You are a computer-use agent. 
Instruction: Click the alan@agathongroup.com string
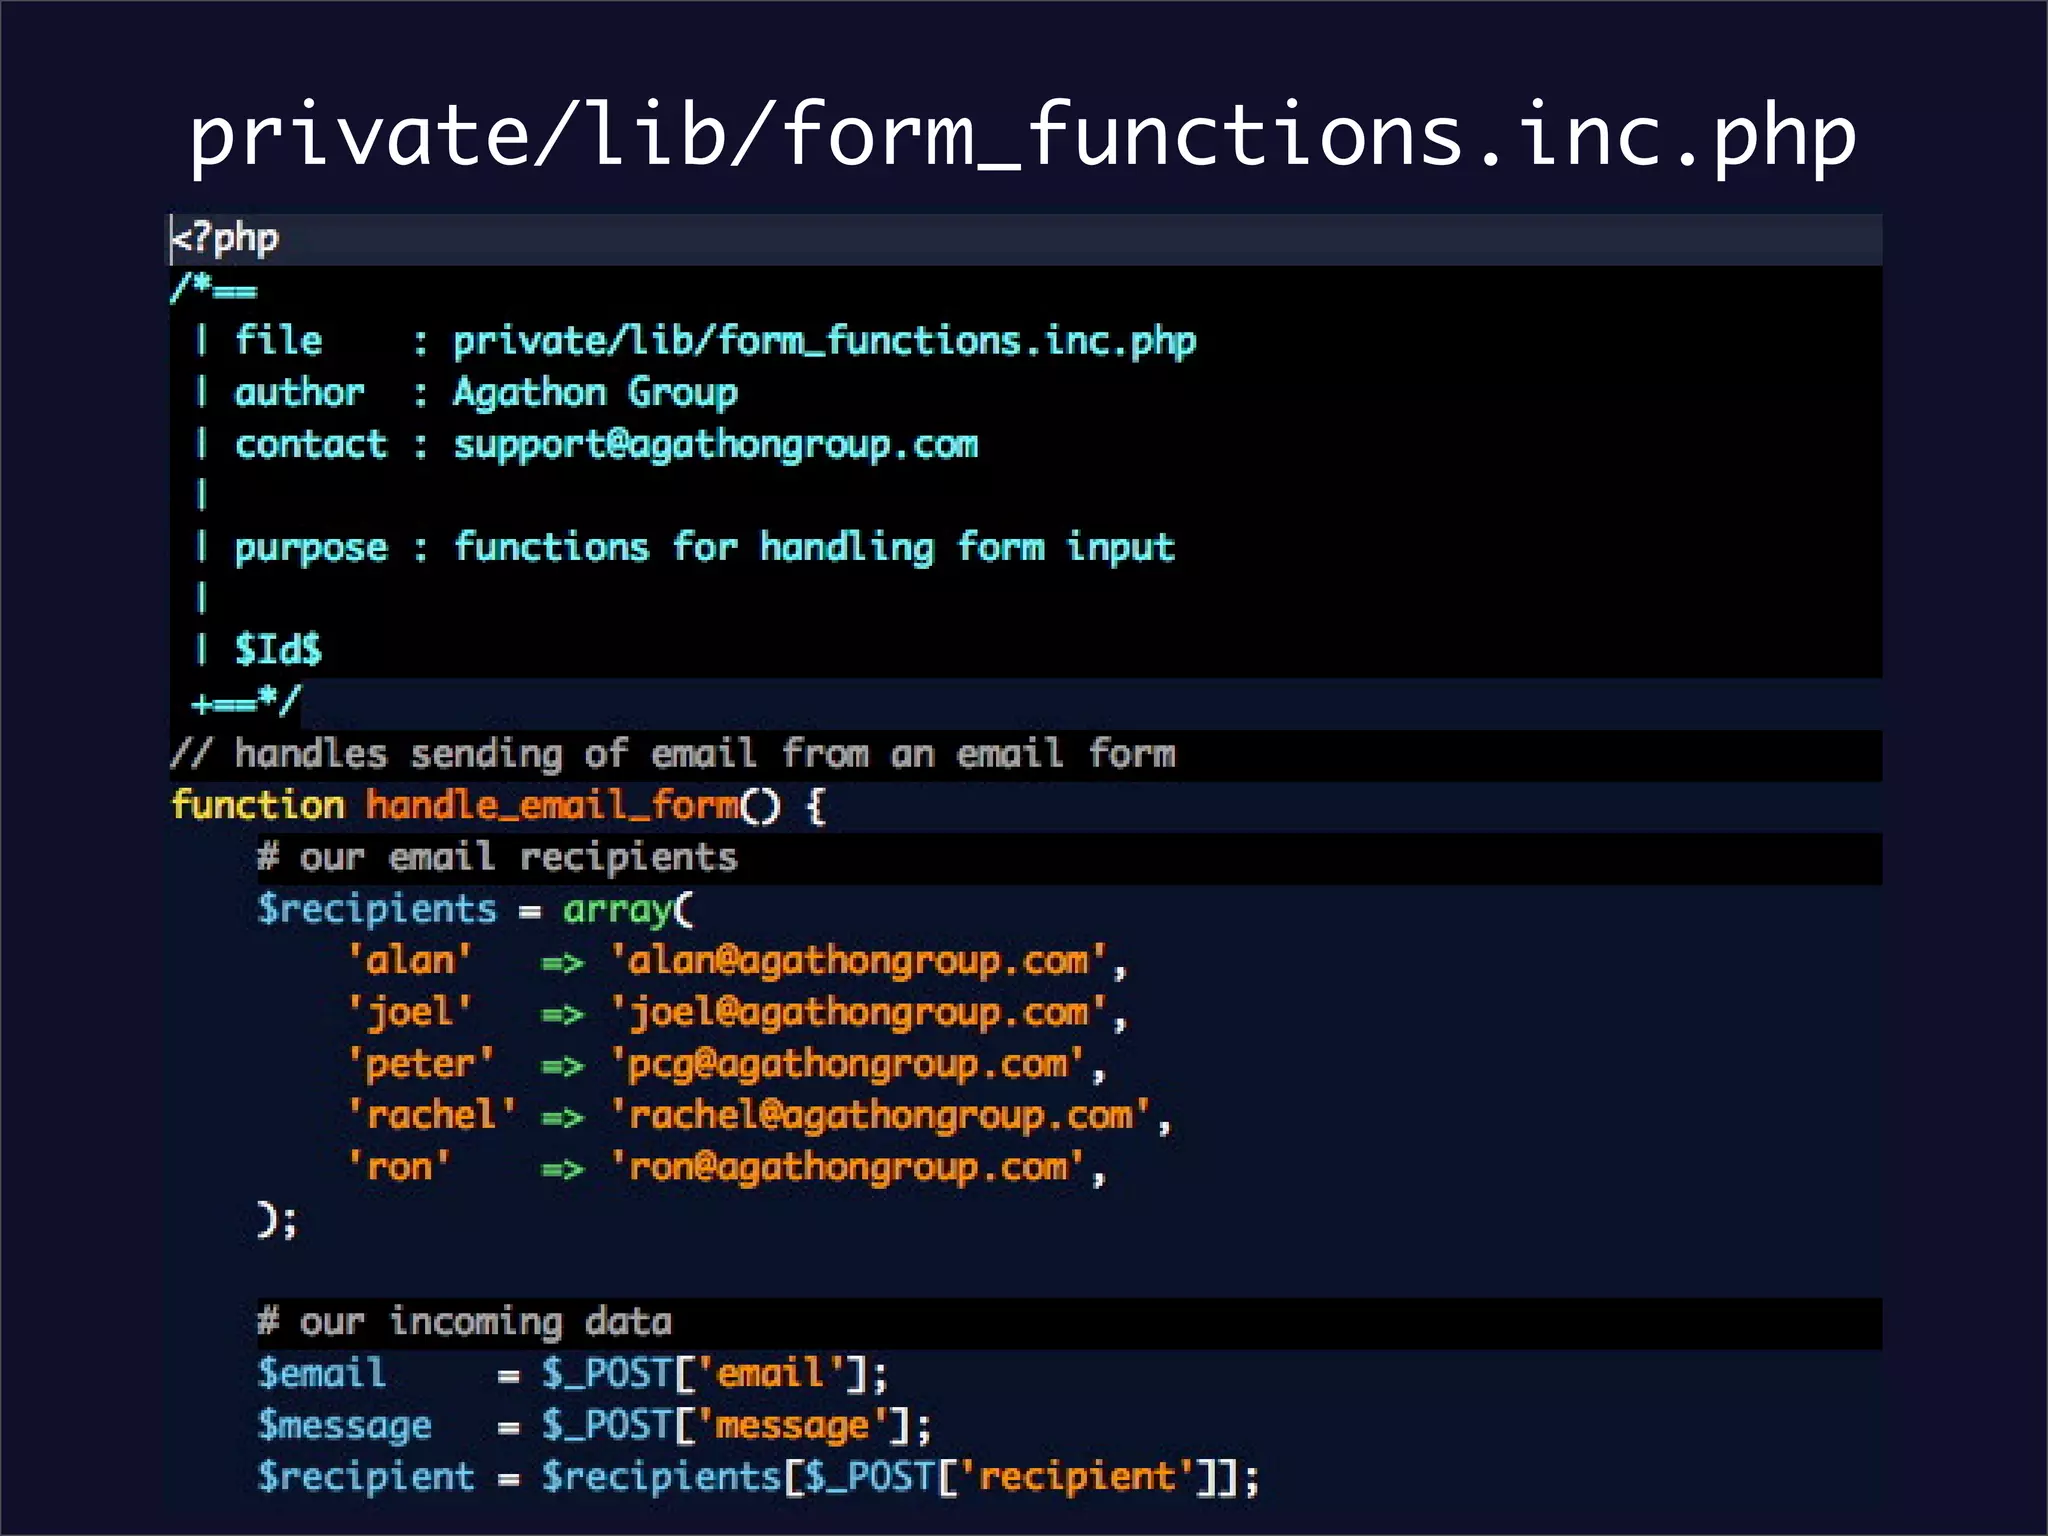pyautogui.click(x=858, y=961)
